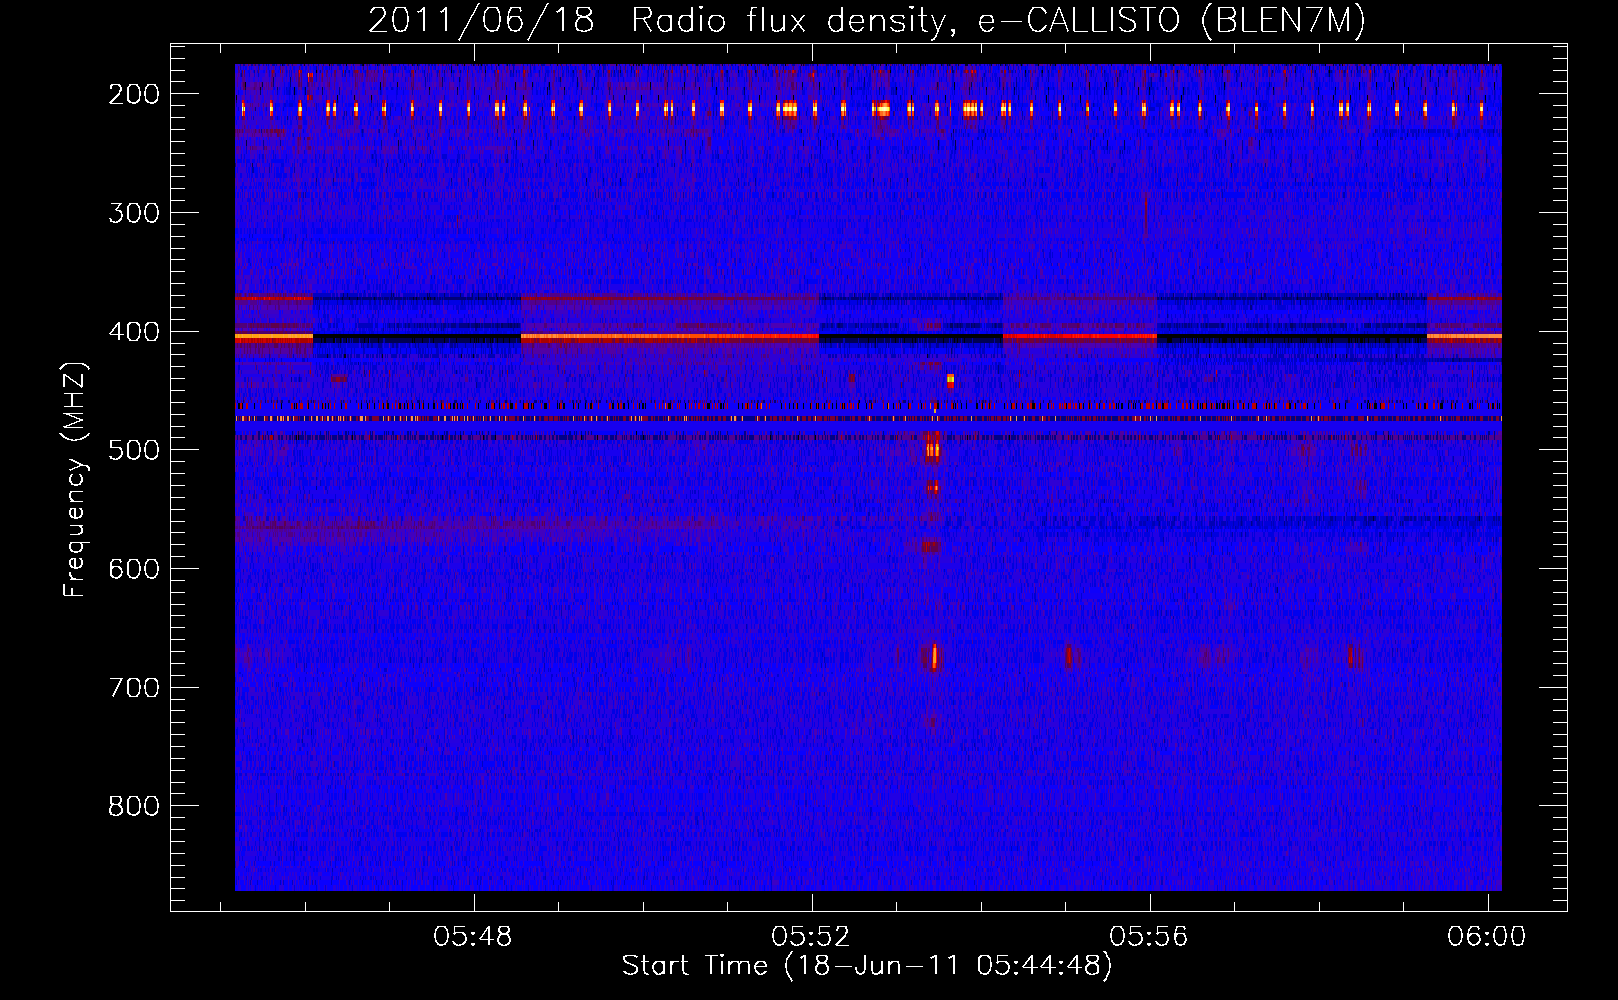Viewport: 1618px width, 1000px height.
Task: Click the 05:48 time tick label
Action: click(x=473, y=937)
